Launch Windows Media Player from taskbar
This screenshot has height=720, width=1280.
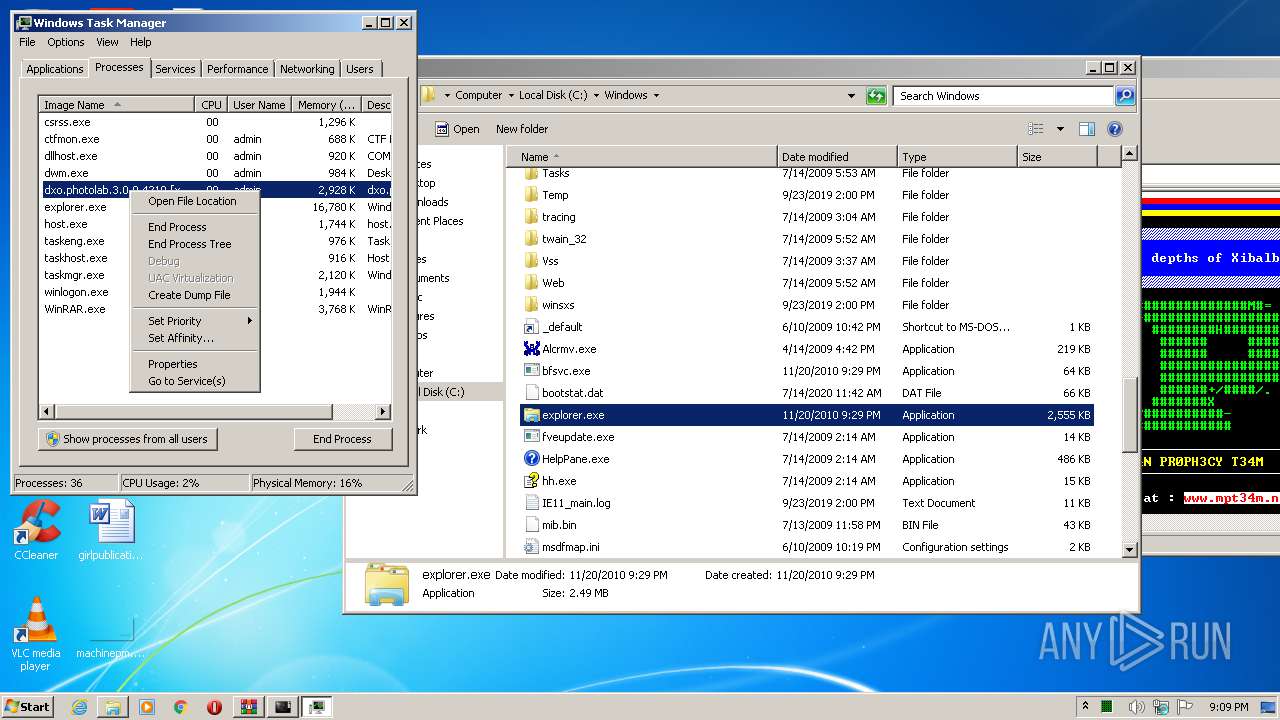147,707
